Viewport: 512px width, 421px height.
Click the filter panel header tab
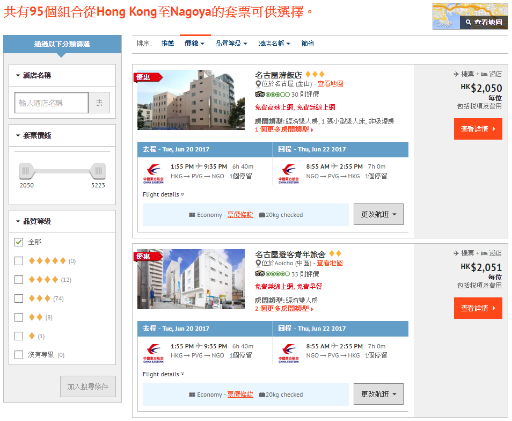(x=62, y=44)
